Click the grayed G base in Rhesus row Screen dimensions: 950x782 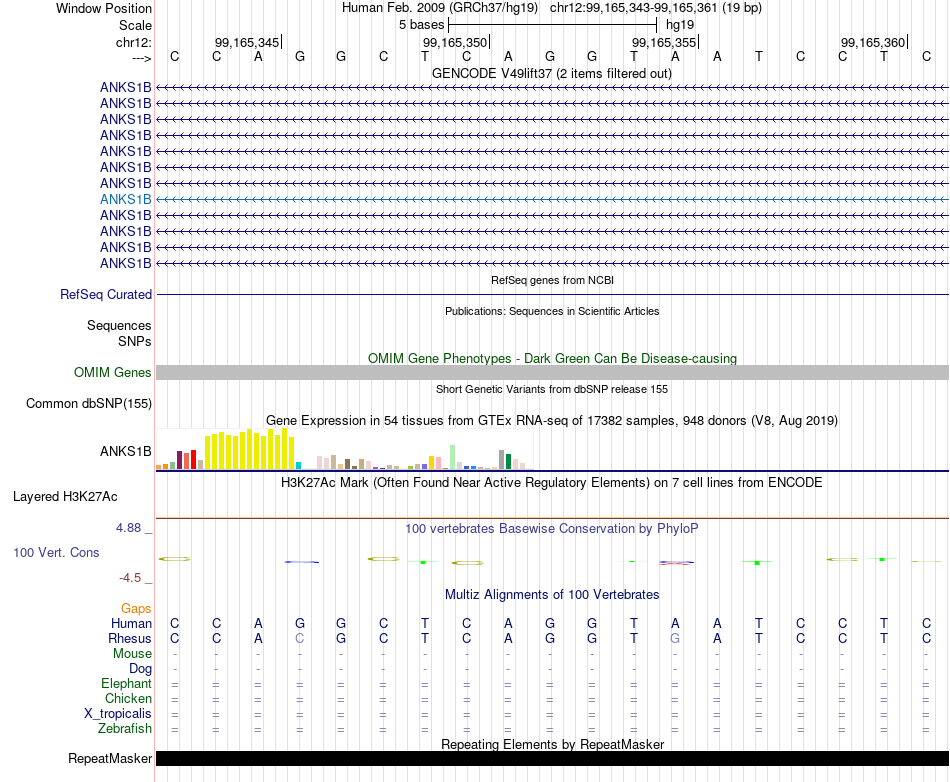coord(675,638)
